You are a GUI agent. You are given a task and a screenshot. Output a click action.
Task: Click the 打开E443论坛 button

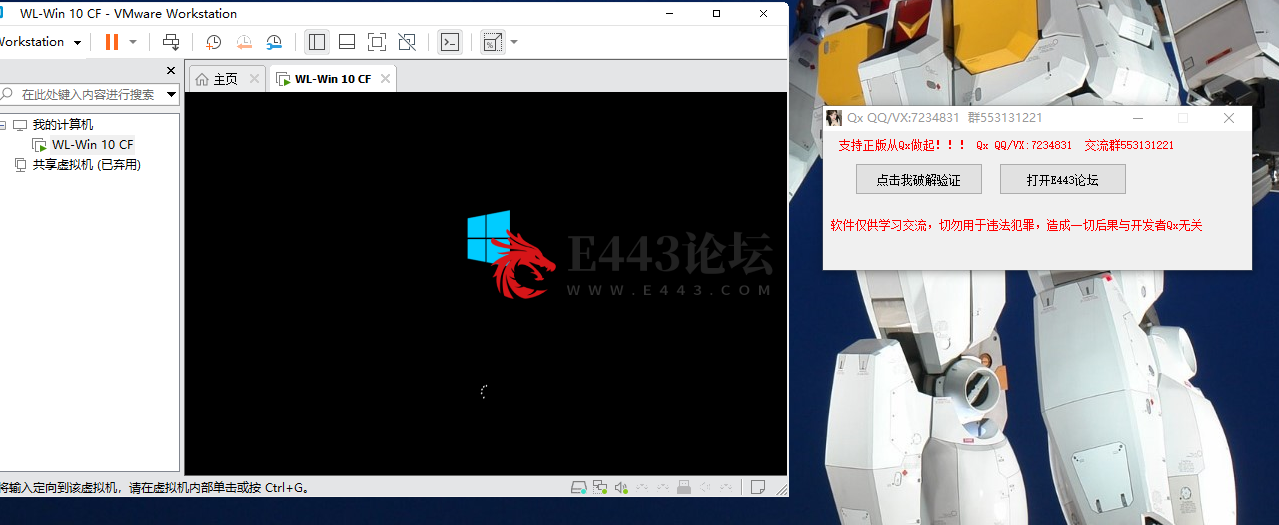pyautogui.click(x=1062, y=180)
